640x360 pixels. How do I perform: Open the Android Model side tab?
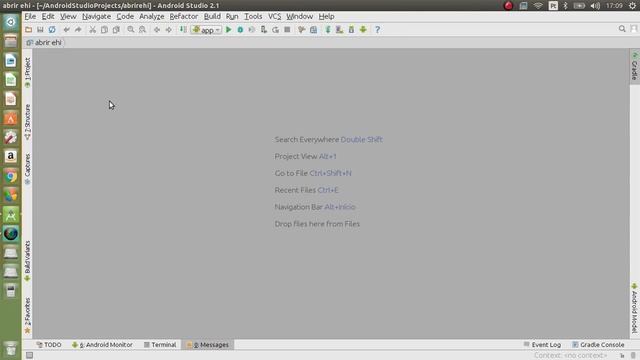point(634,308)
